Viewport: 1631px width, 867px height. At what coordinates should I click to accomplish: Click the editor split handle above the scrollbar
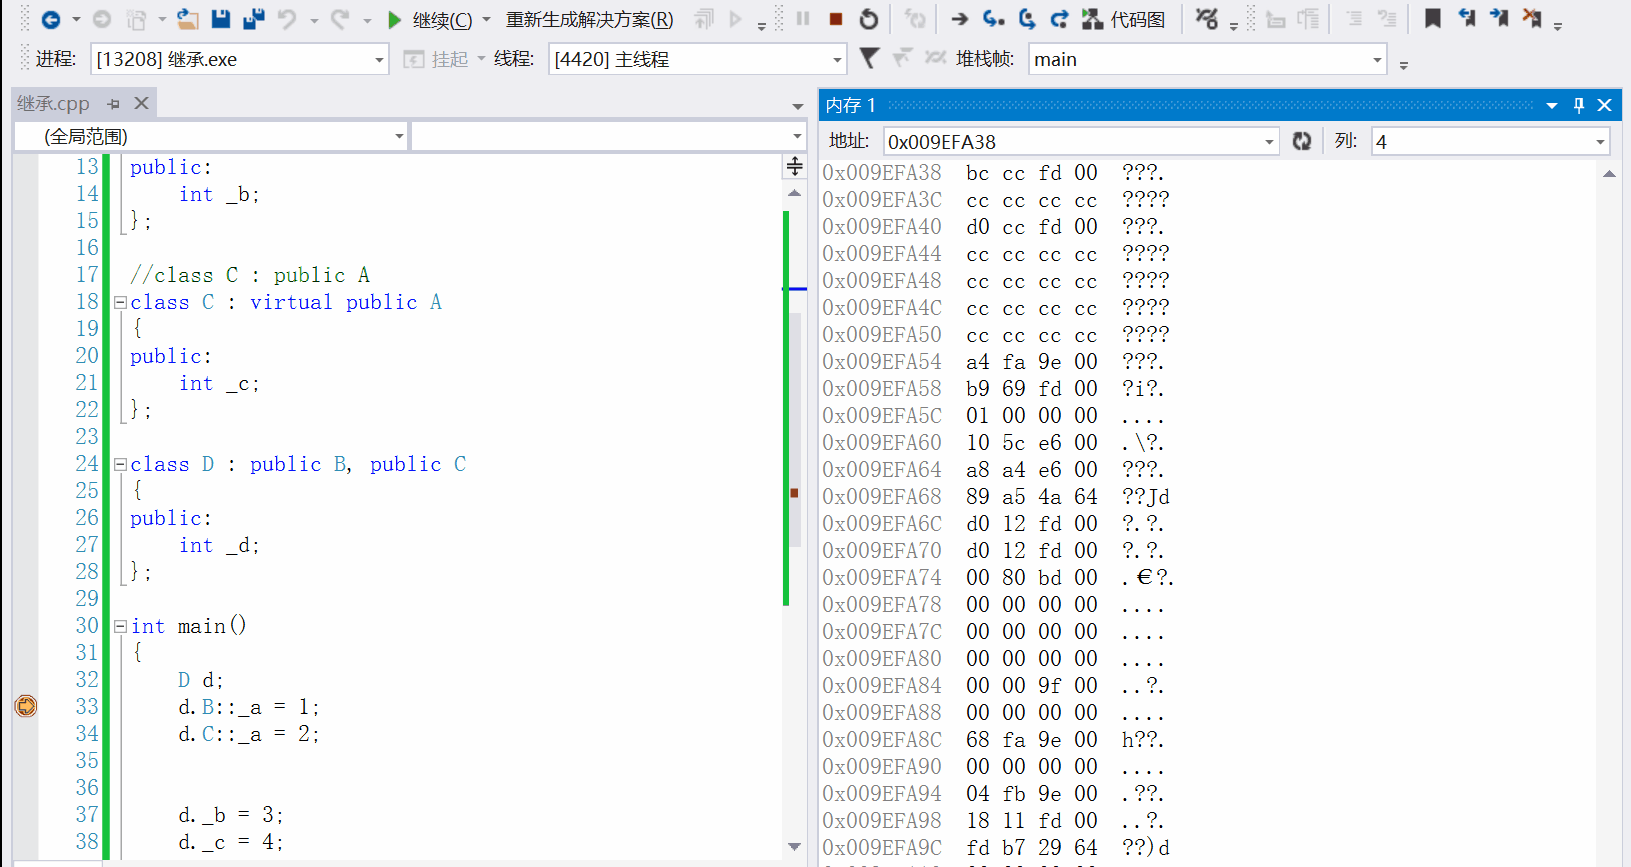[795, 166]
